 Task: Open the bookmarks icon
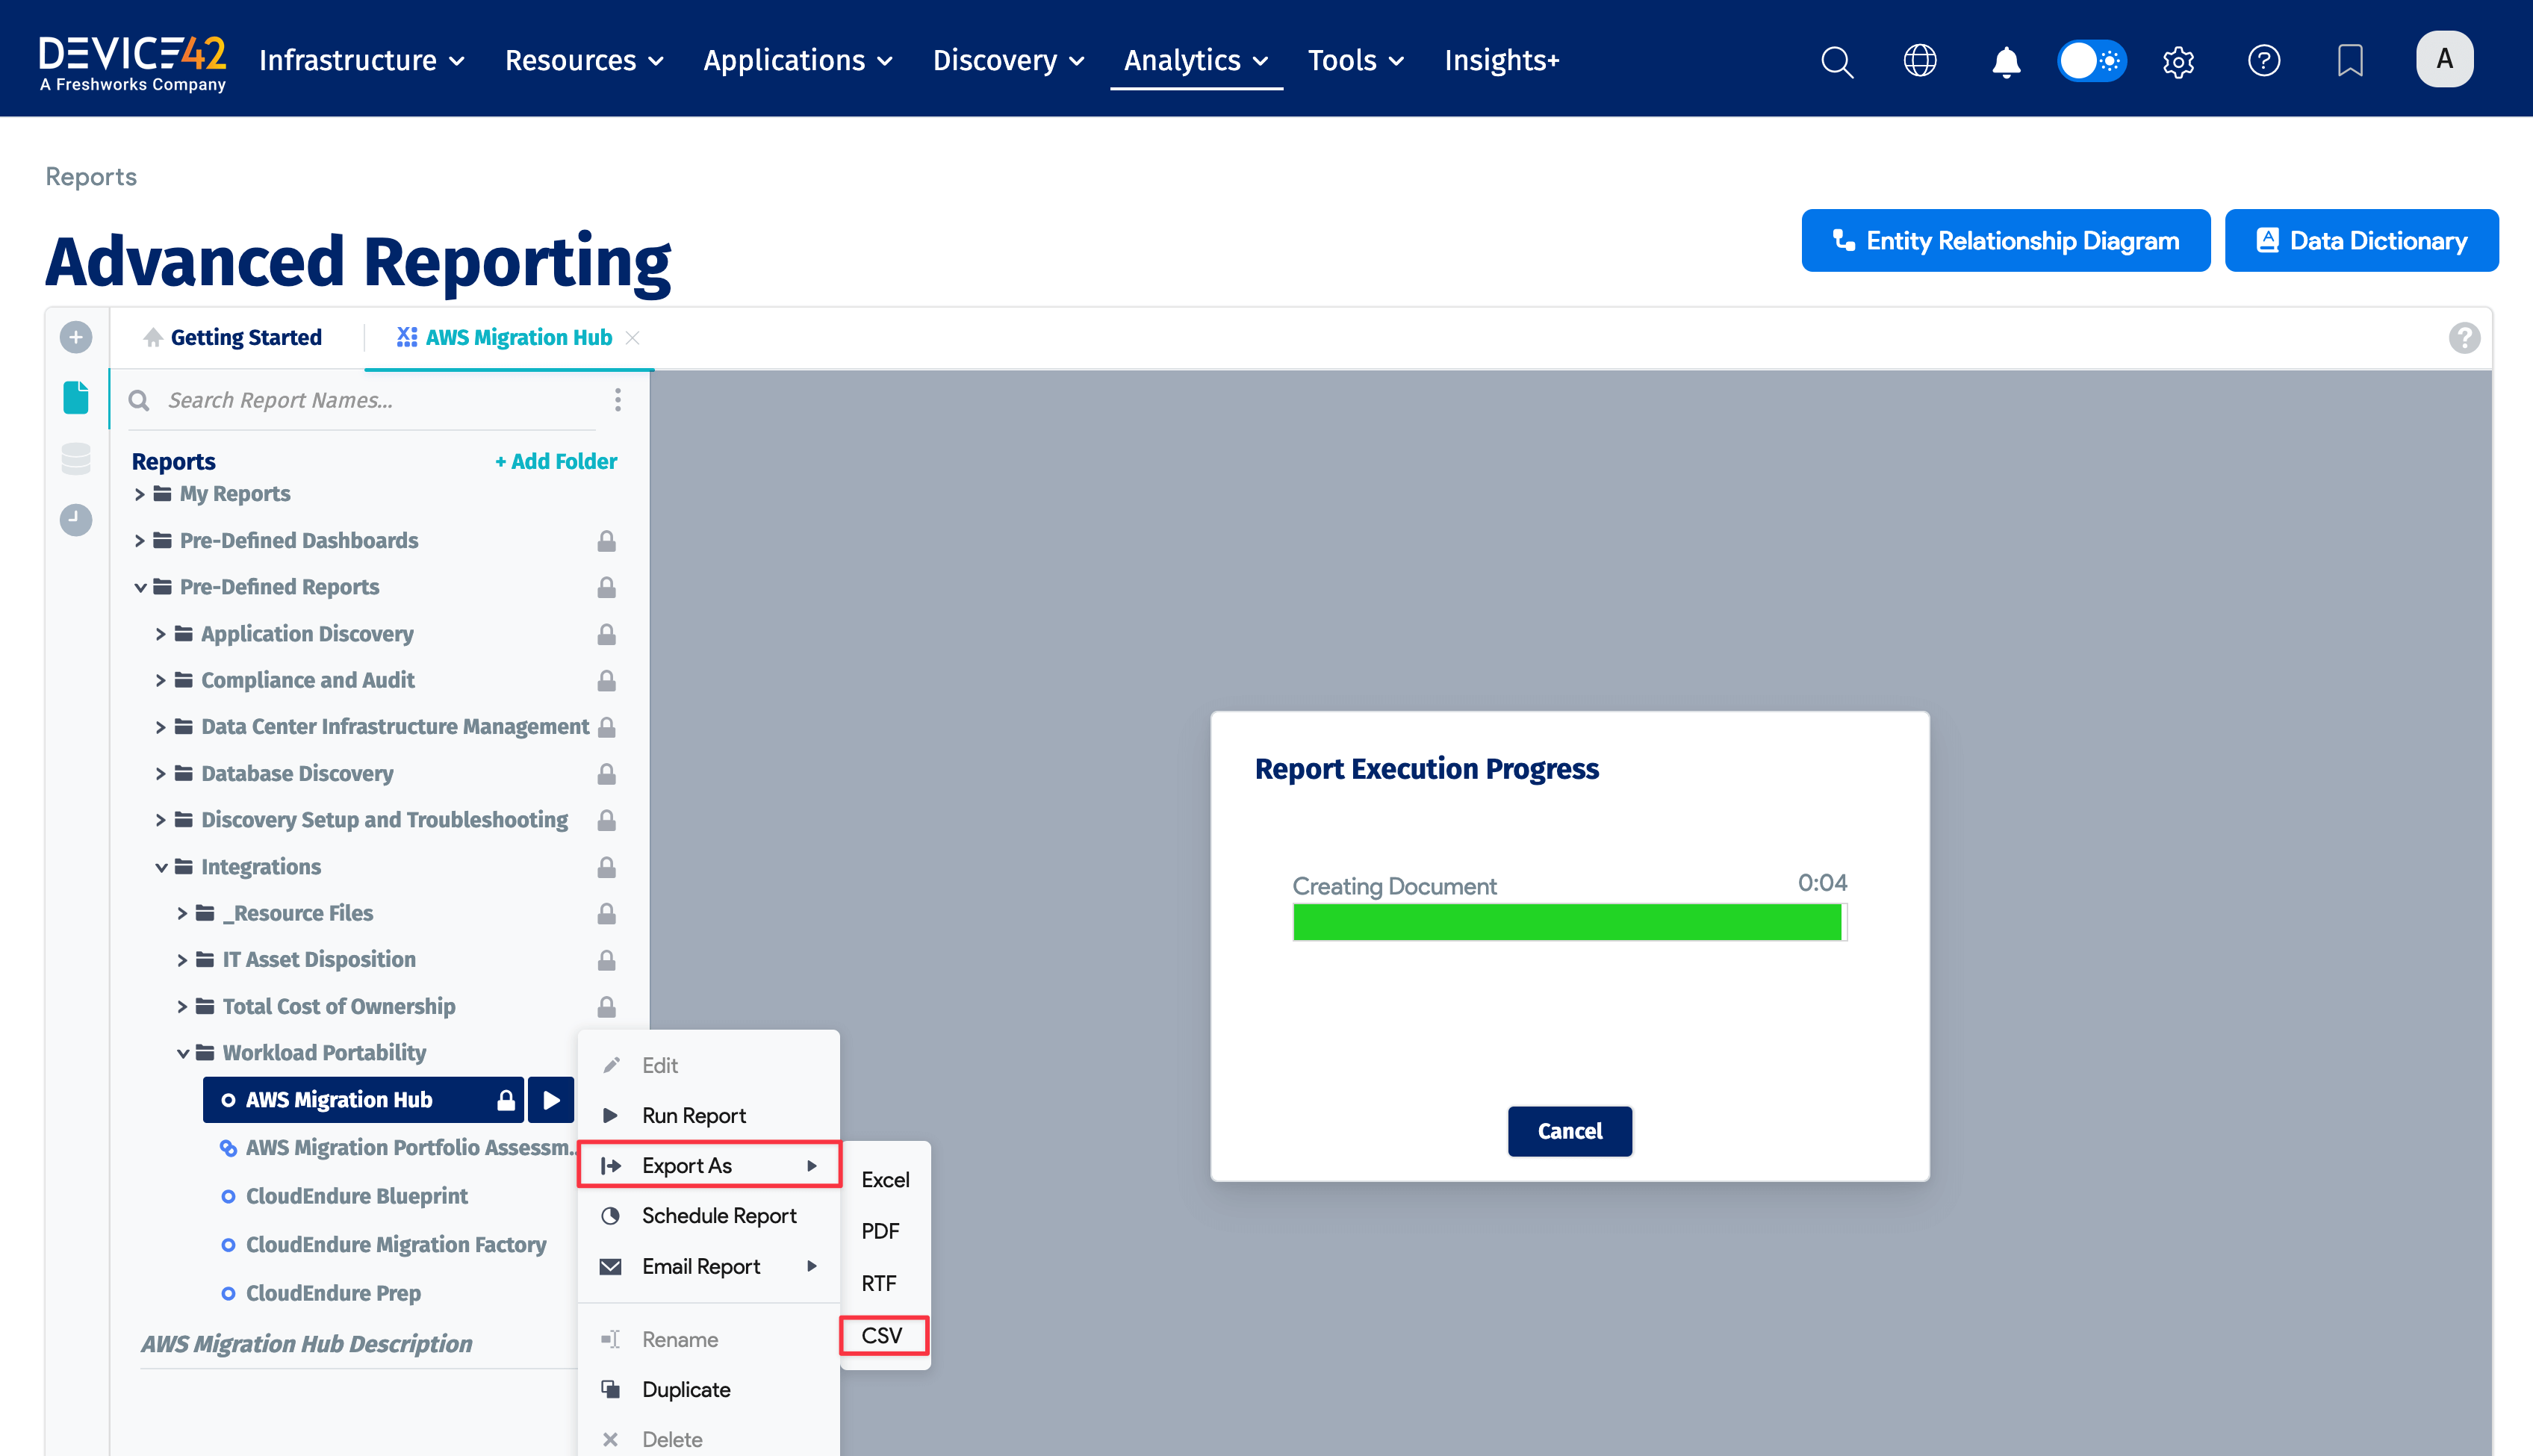2350,61
